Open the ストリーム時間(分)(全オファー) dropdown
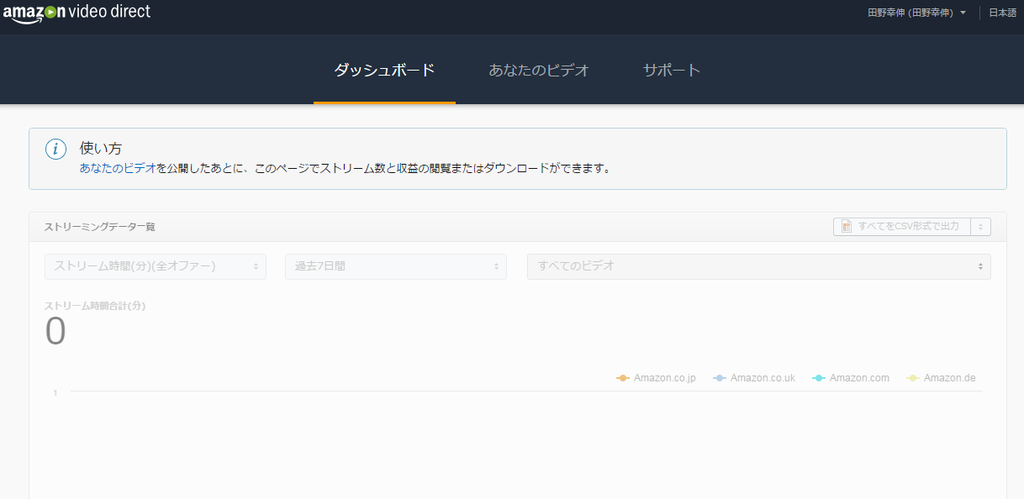The height and width of the screenshot is (499, 1024). click(x=155, y=266)
